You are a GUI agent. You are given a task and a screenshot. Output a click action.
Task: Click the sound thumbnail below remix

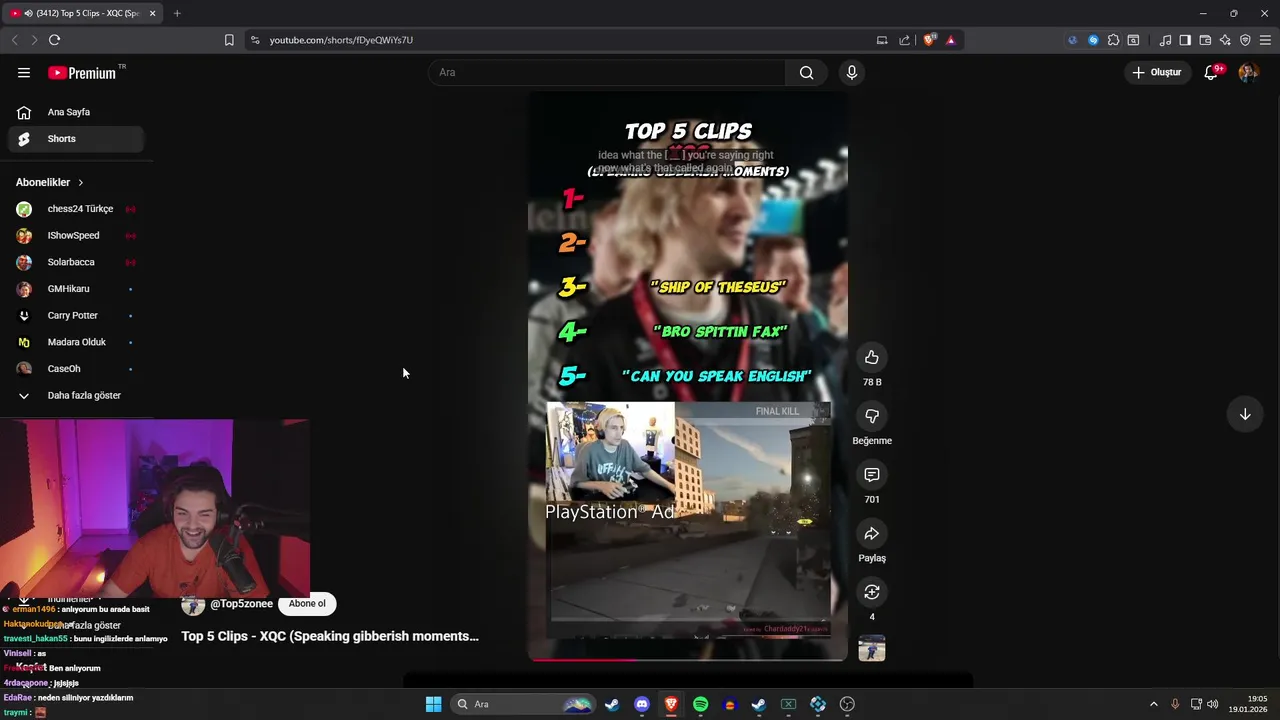pyautogui.click(x=872, y=649)
